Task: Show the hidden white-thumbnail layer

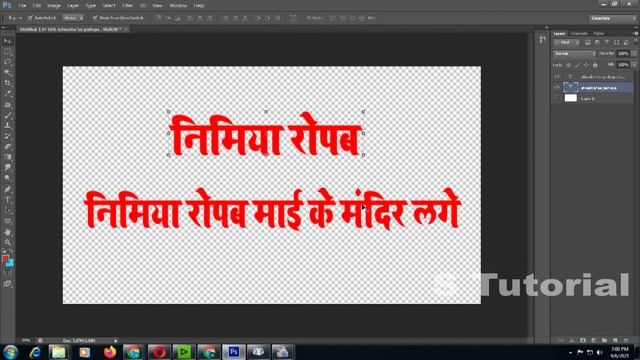Action: click(x=557, y=98)
